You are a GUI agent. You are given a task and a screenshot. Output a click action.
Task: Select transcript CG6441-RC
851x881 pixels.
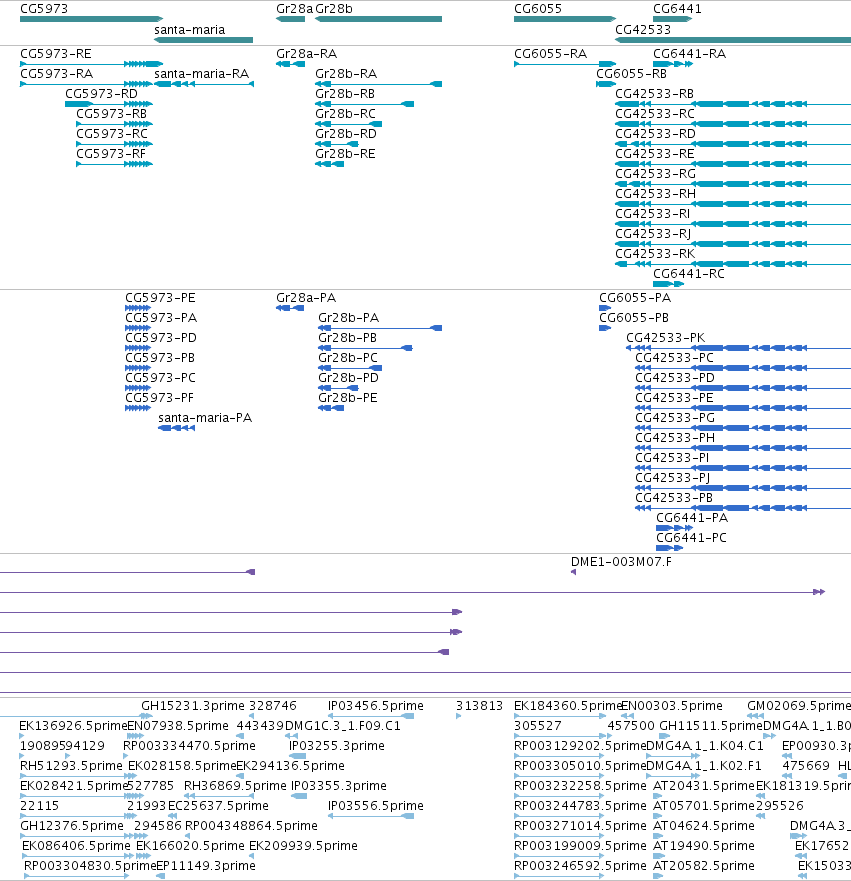(x=668, y=284)
